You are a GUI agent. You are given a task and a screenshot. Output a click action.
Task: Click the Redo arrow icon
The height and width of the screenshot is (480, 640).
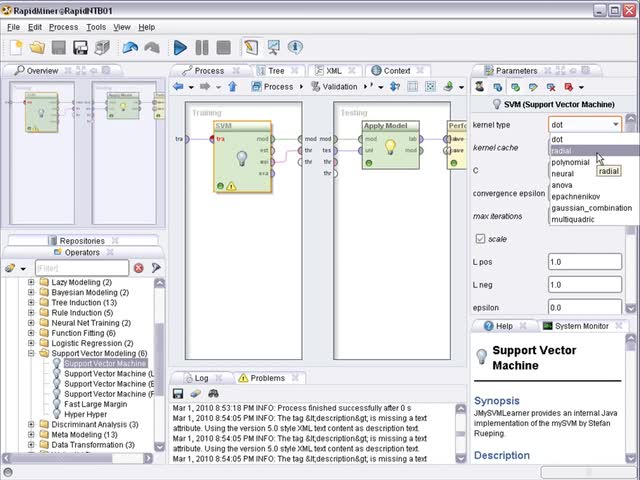152,48
